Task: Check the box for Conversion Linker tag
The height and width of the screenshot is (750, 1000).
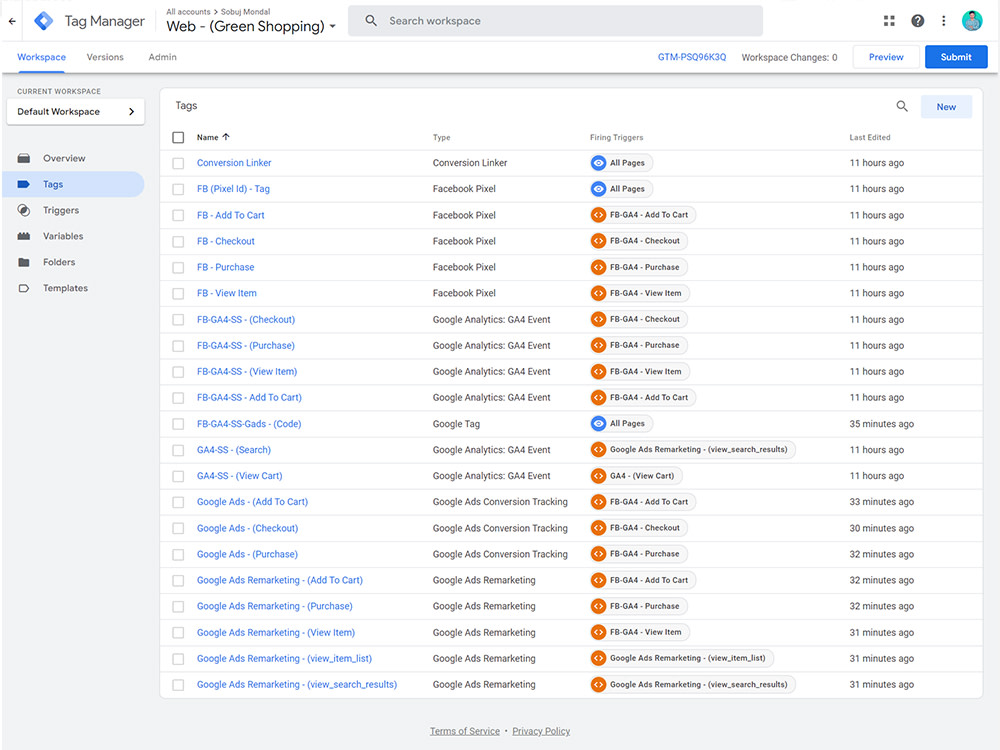Action: (x=178, y=163)
